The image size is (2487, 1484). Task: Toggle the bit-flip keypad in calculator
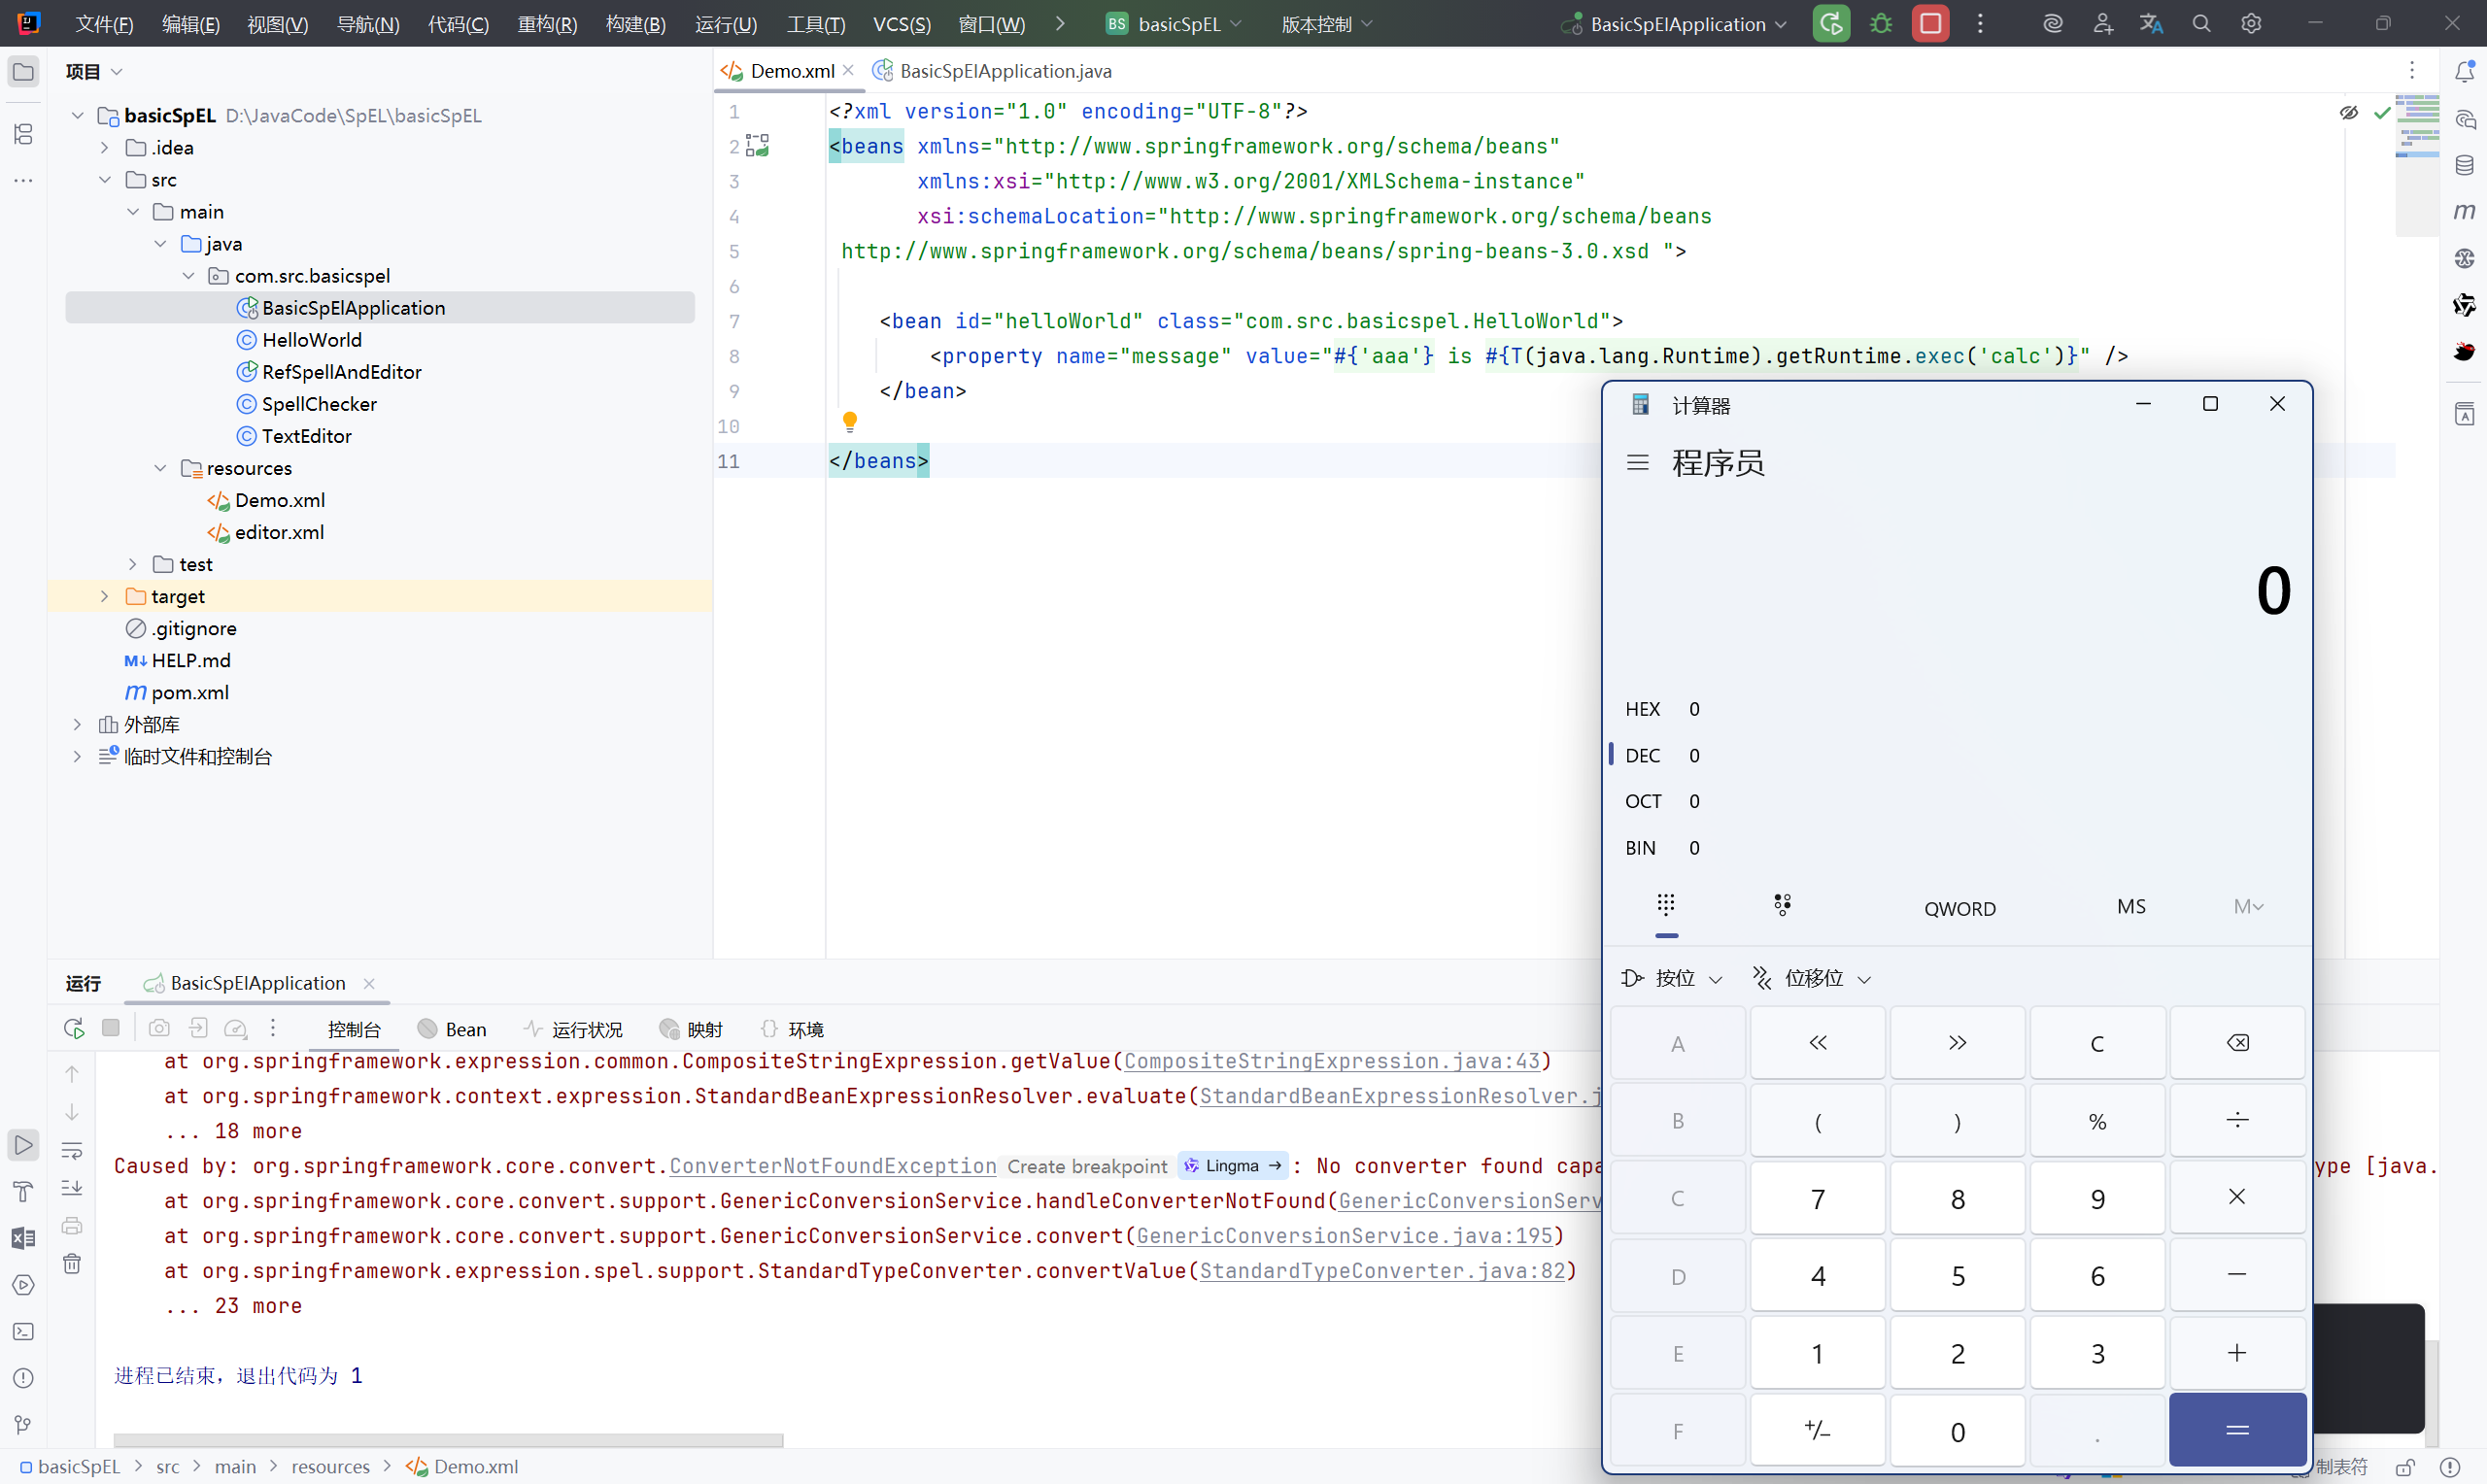click(1782, 906)
